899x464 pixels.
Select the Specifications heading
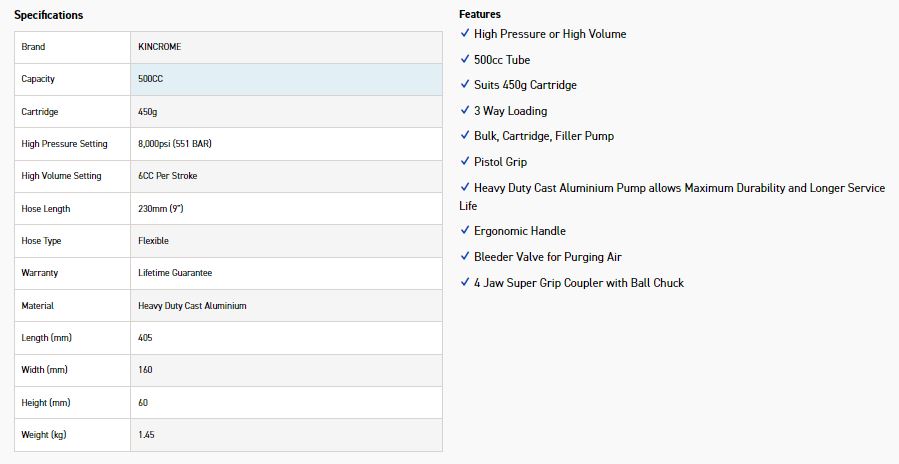49,15
